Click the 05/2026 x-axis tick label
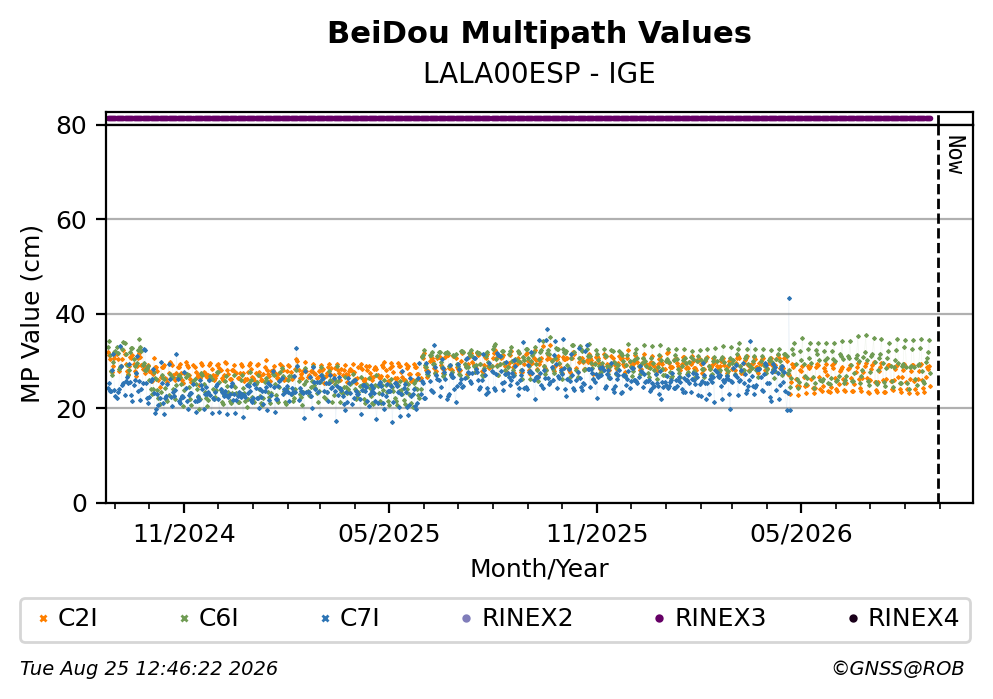Viewport: 993px width, 699px height. [x=801, y=534]
